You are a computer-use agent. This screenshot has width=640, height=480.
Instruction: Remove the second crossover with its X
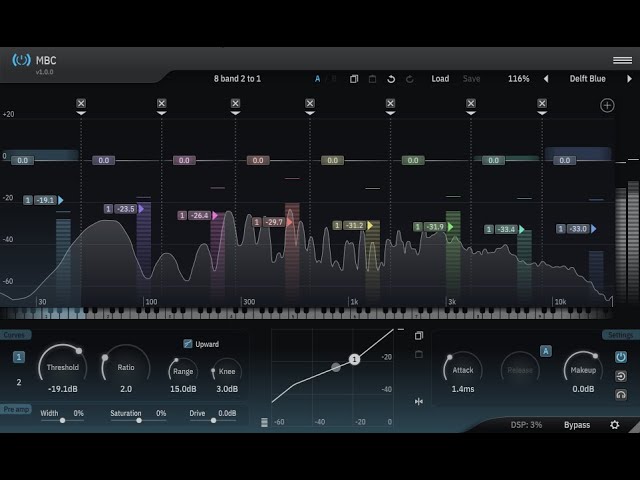(x=162, y=103)
